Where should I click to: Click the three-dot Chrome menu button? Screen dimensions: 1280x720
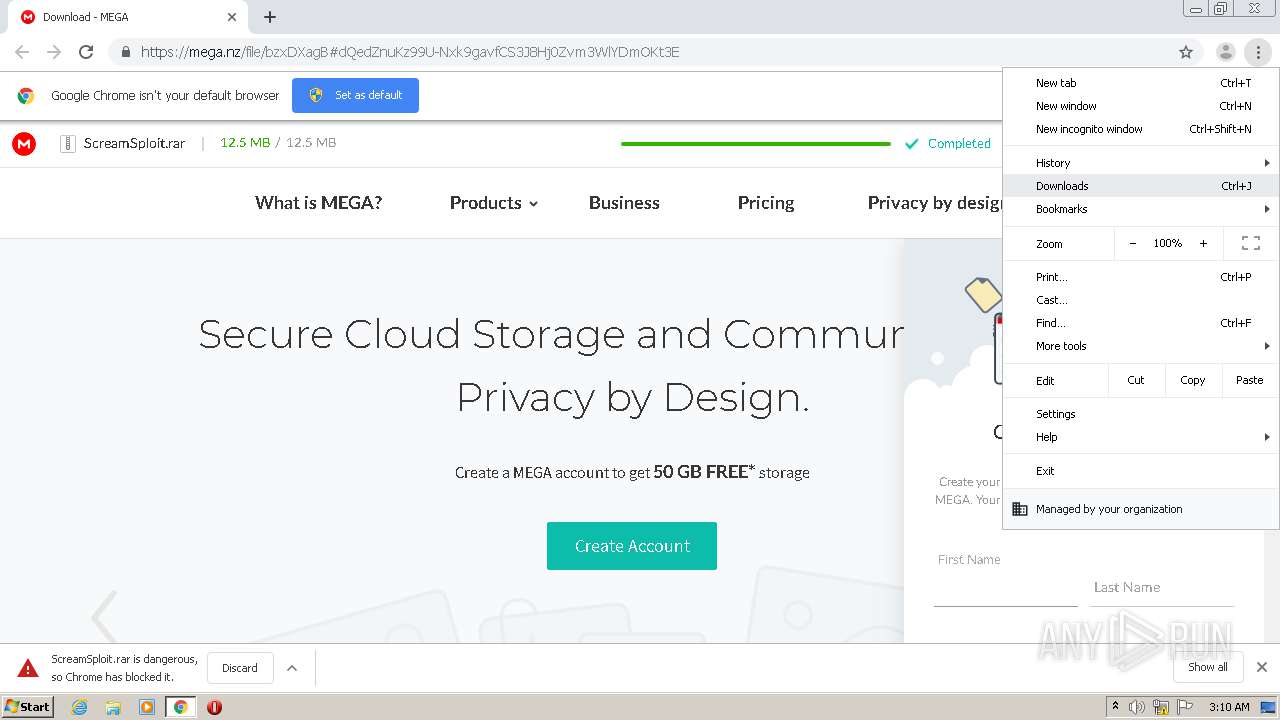point(1258,52)
